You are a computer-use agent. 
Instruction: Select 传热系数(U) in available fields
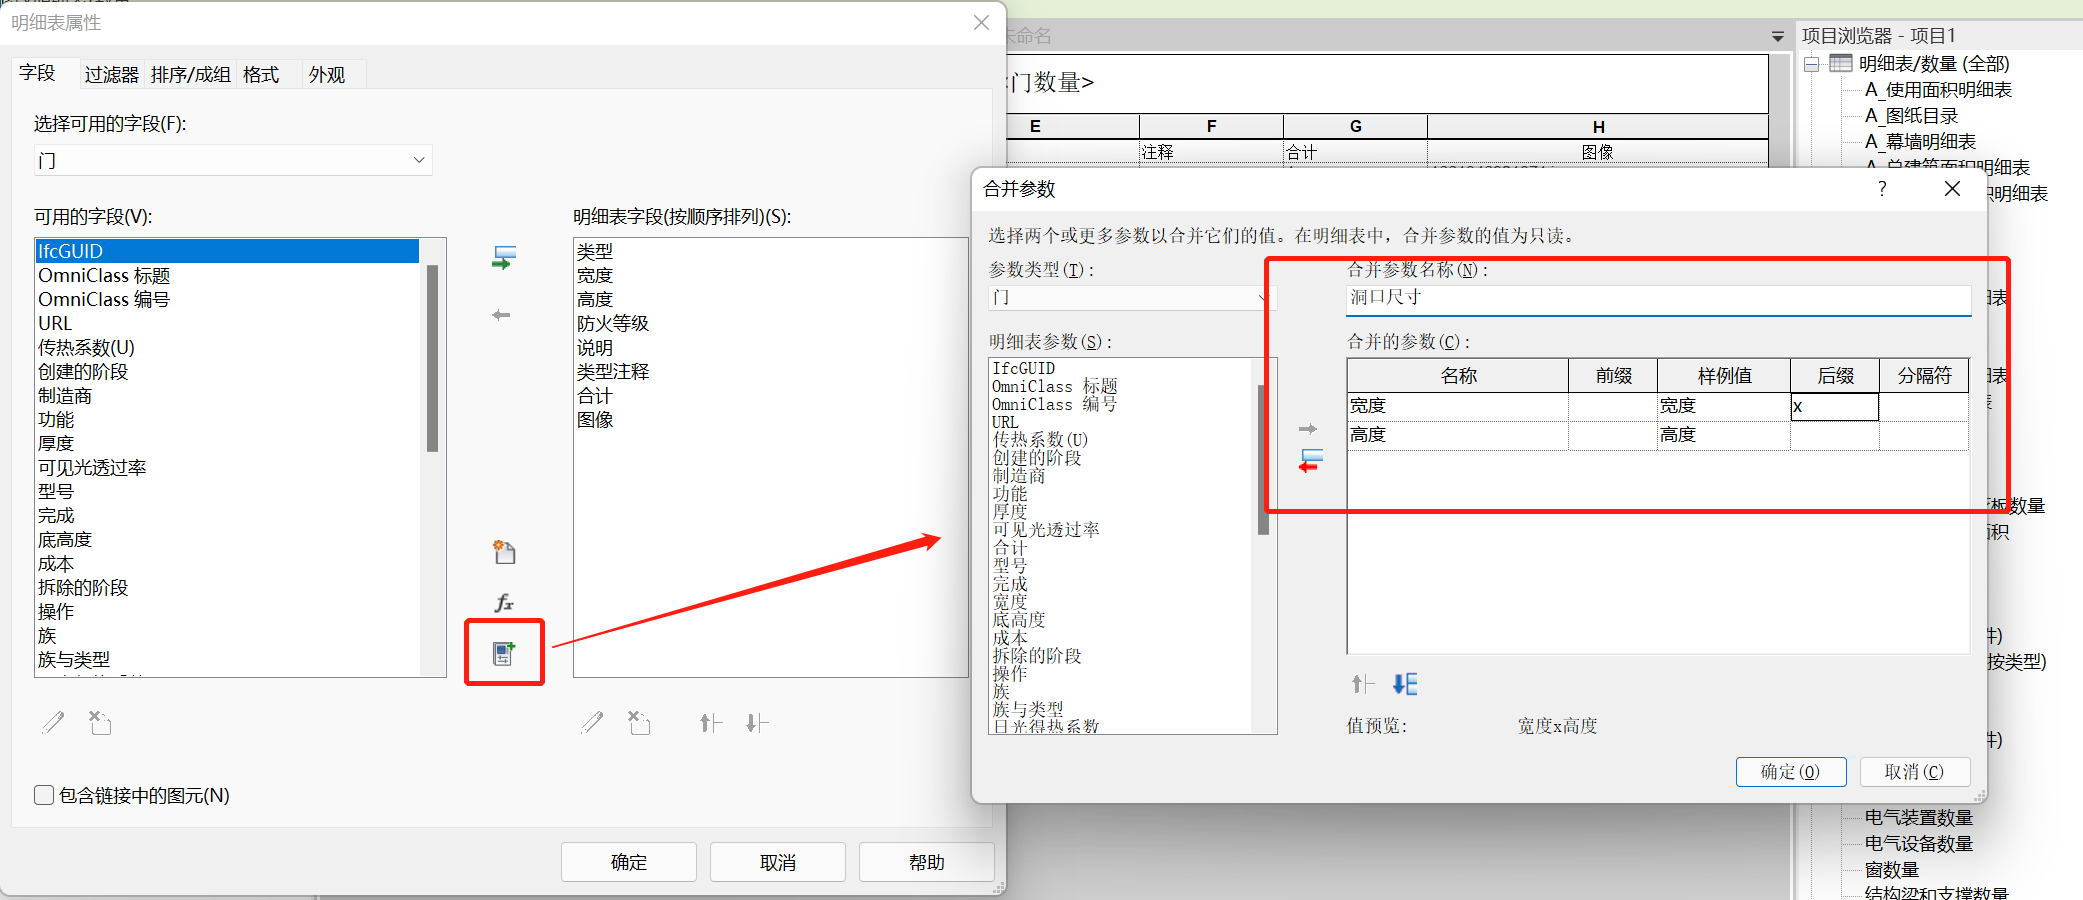tap(86, 347)
